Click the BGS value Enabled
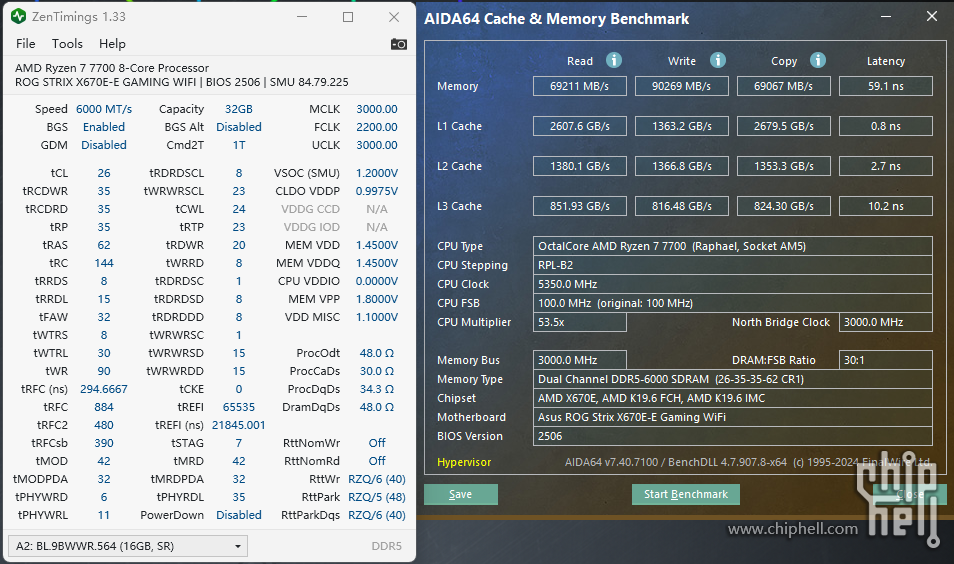Viewport: 954px width, 564px height. click(x=103, y=127)
